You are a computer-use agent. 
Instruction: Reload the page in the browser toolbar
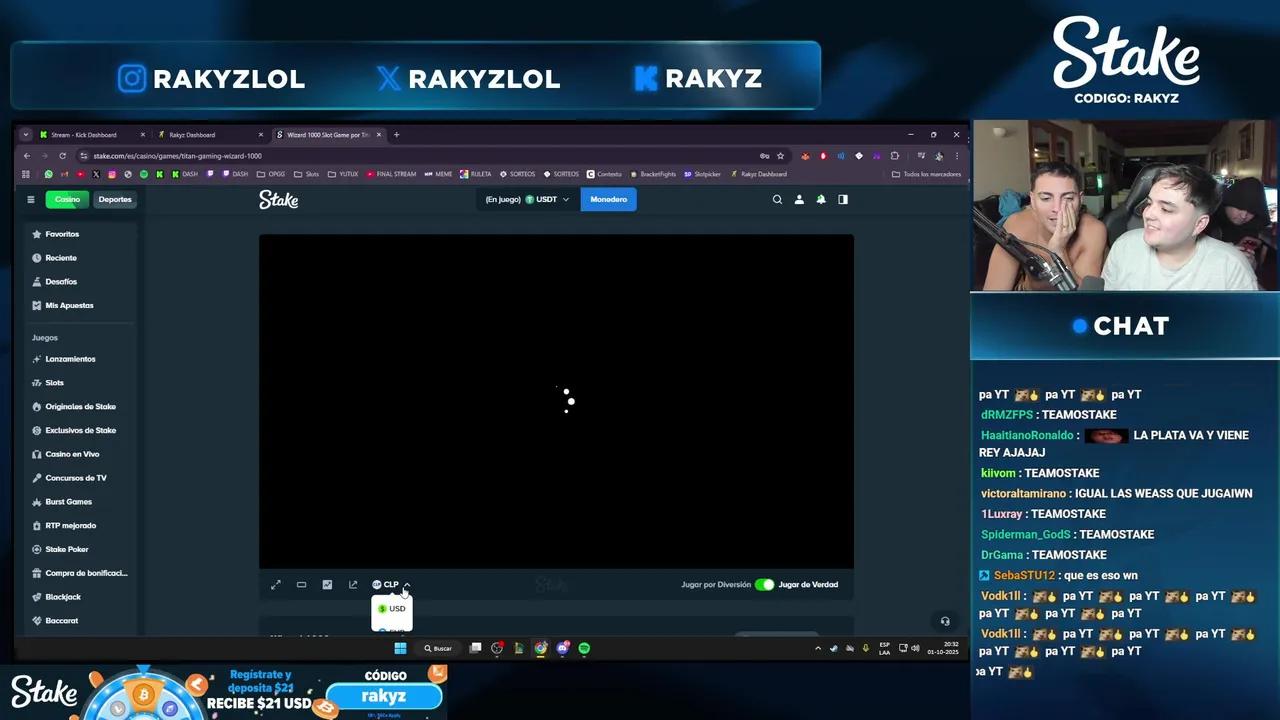click(x=62, y=156)
